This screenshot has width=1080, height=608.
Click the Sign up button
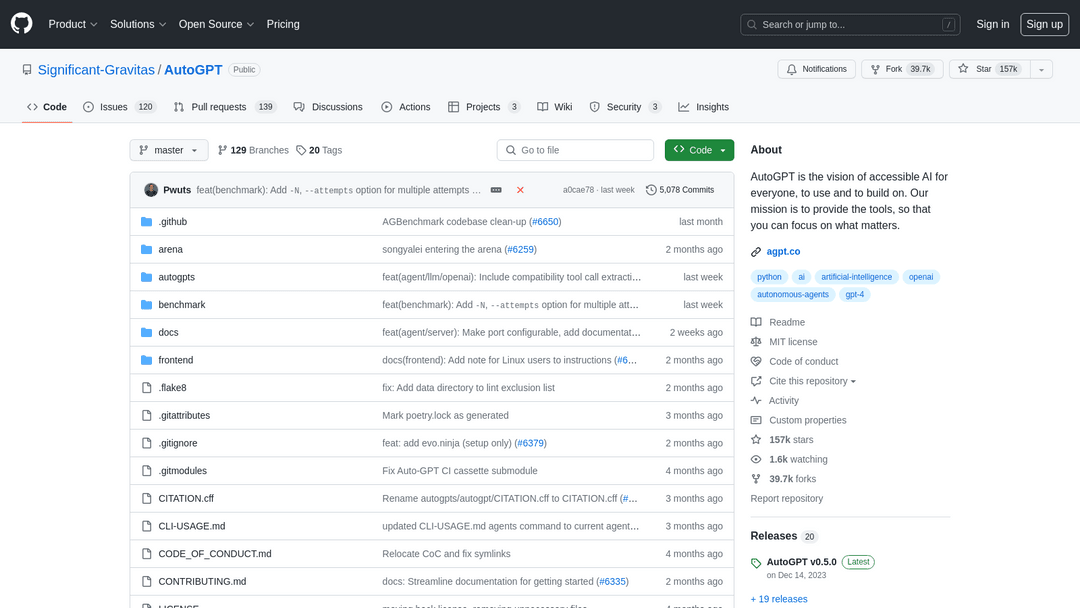click(1044, 24)
